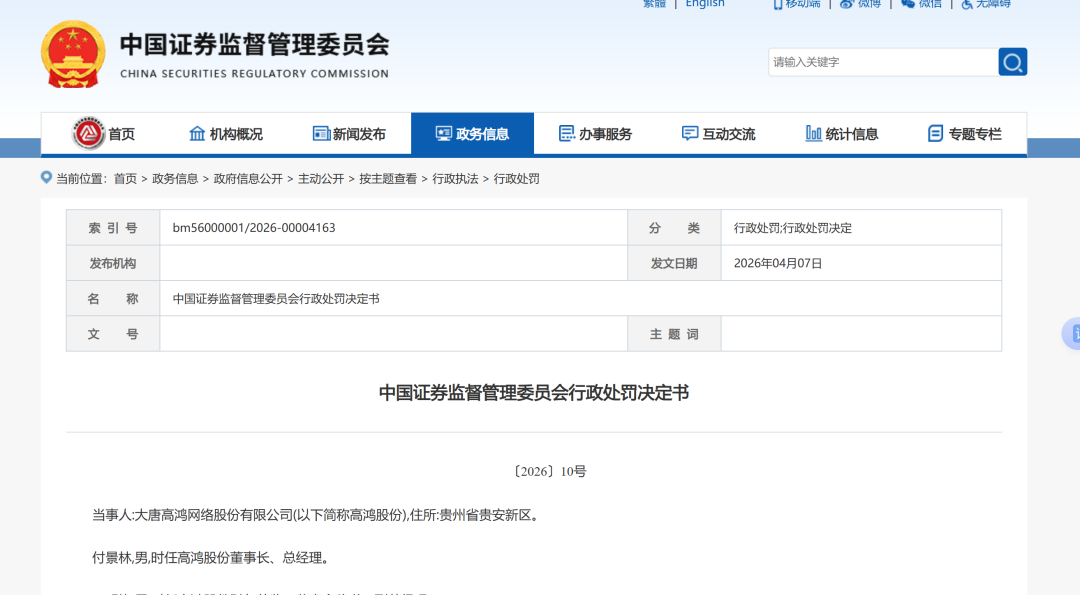This screenshot has height=595, width=1080.
Task: Enable accessibility mode (无障碍) icon
Action: [x=967, y=4]
